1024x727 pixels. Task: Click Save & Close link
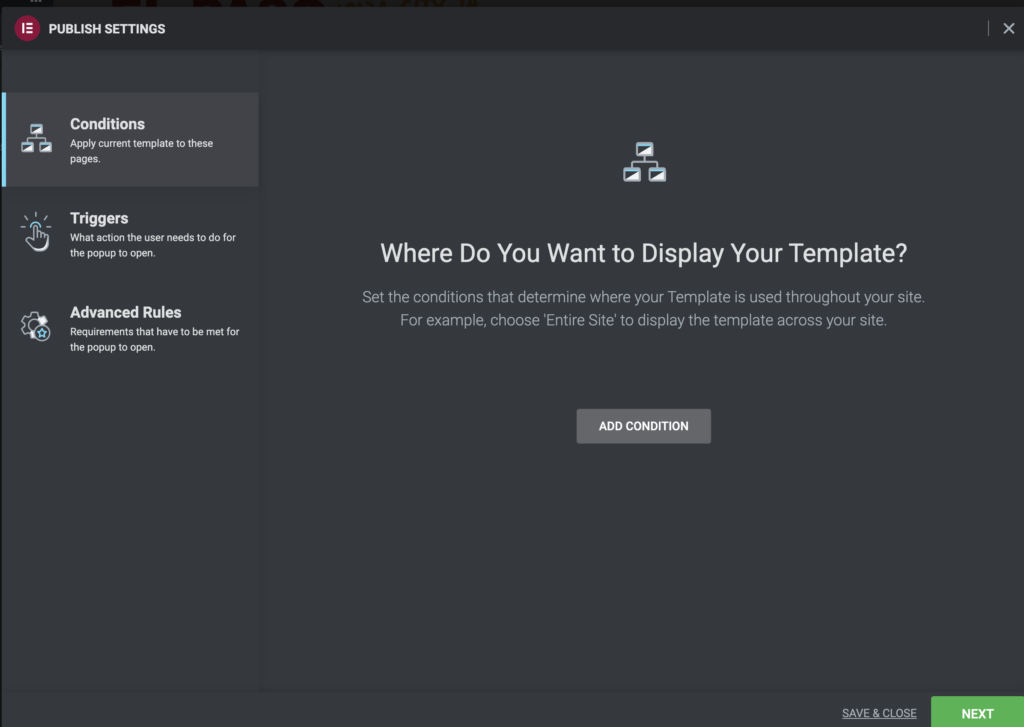pyautogui.click(x=878, y=713)
